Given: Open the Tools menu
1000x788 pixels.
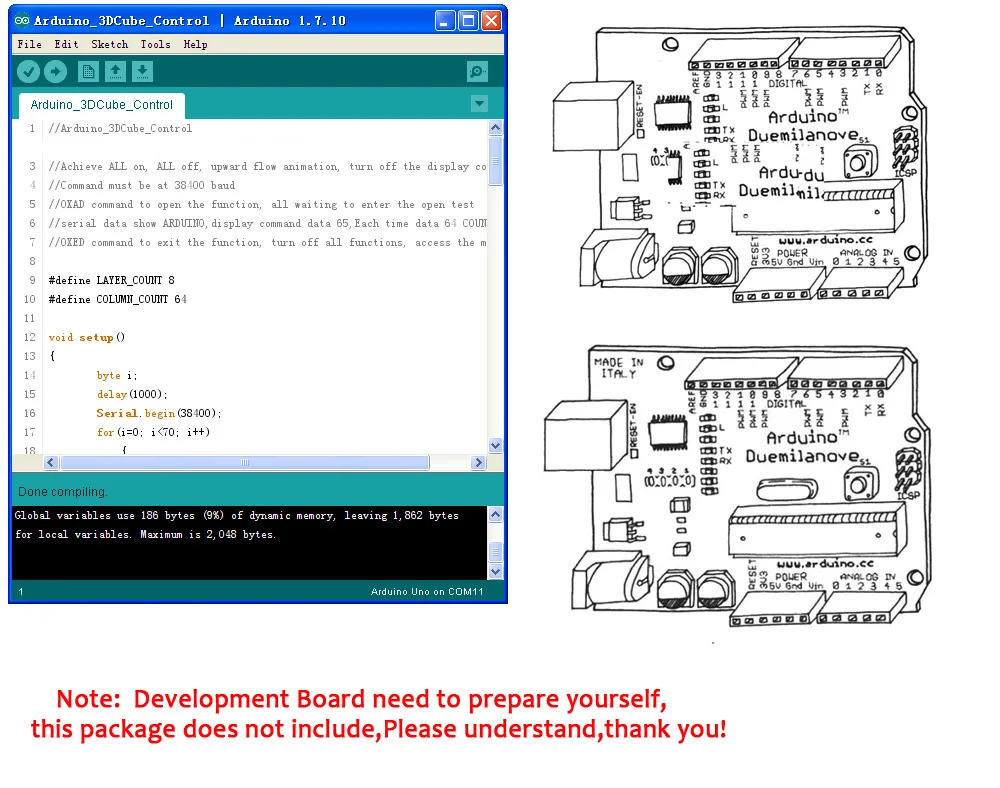Looking at the screenshot, I should click(156, 44).
